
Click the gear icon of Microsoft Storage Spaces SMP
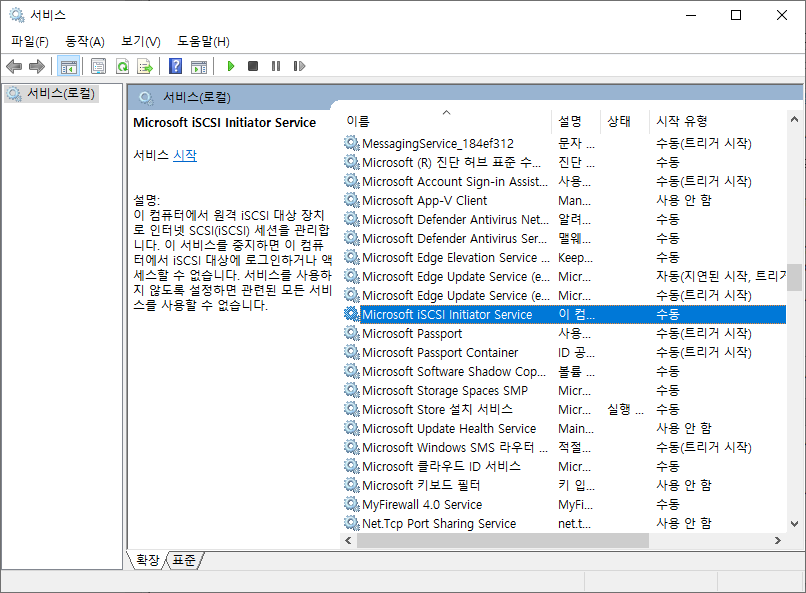352,390
